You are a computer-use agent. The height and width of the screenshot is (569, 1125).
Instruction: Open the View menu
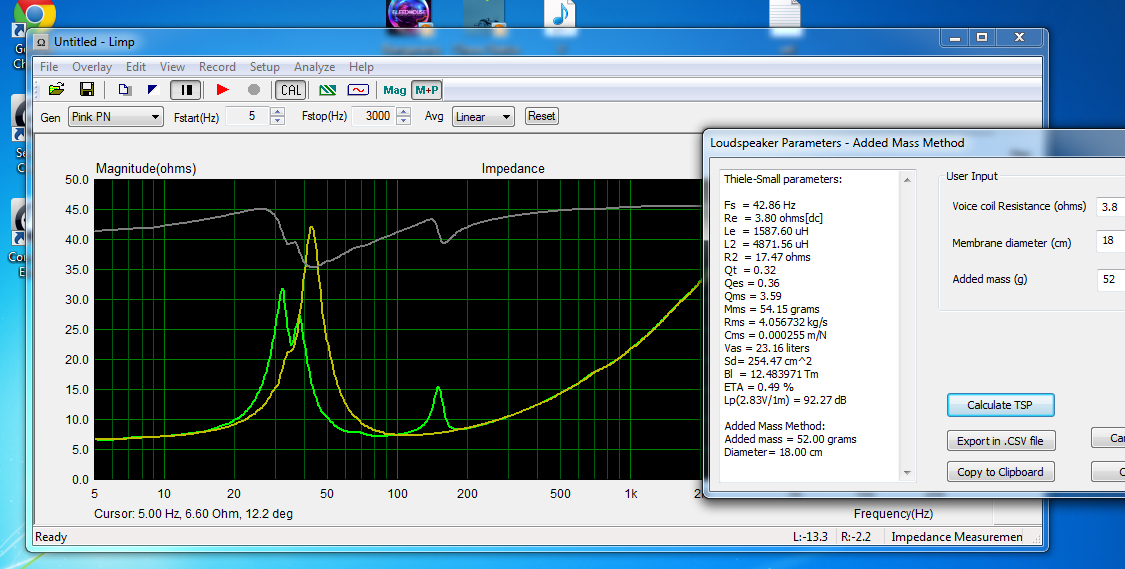tap(172, 67)
